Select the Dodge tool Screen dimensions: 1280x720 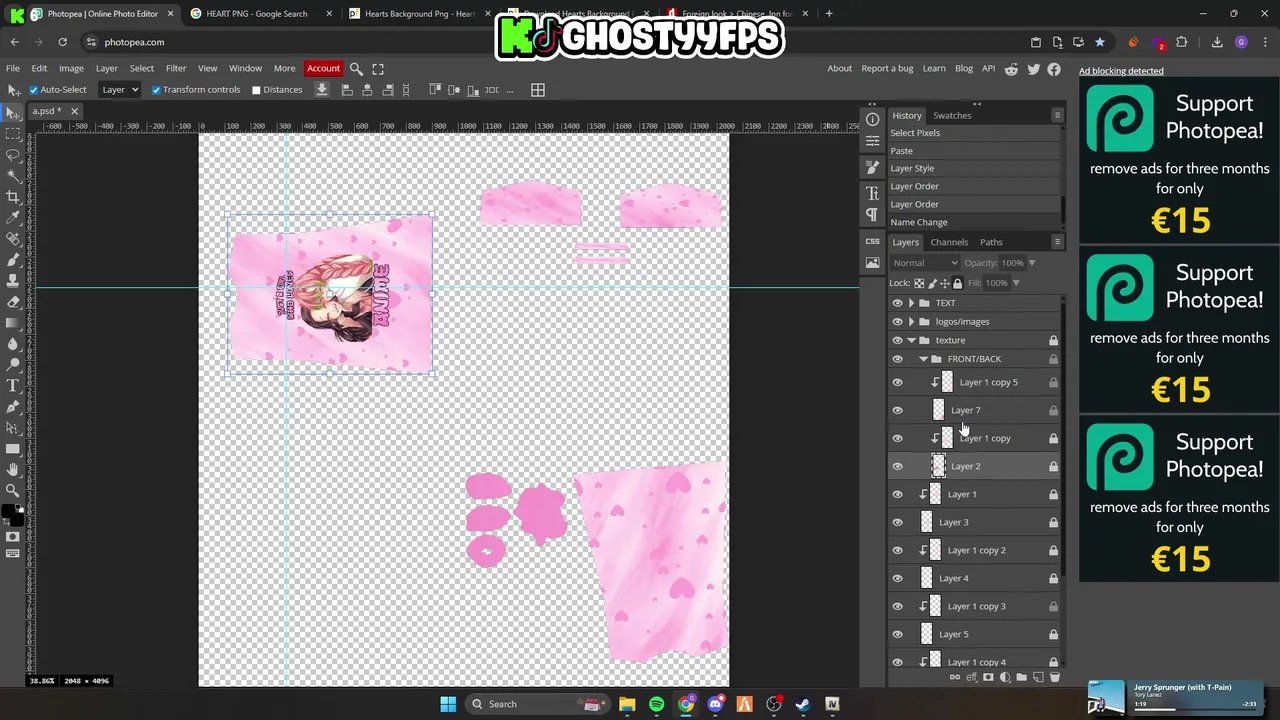tap(13, 365)
